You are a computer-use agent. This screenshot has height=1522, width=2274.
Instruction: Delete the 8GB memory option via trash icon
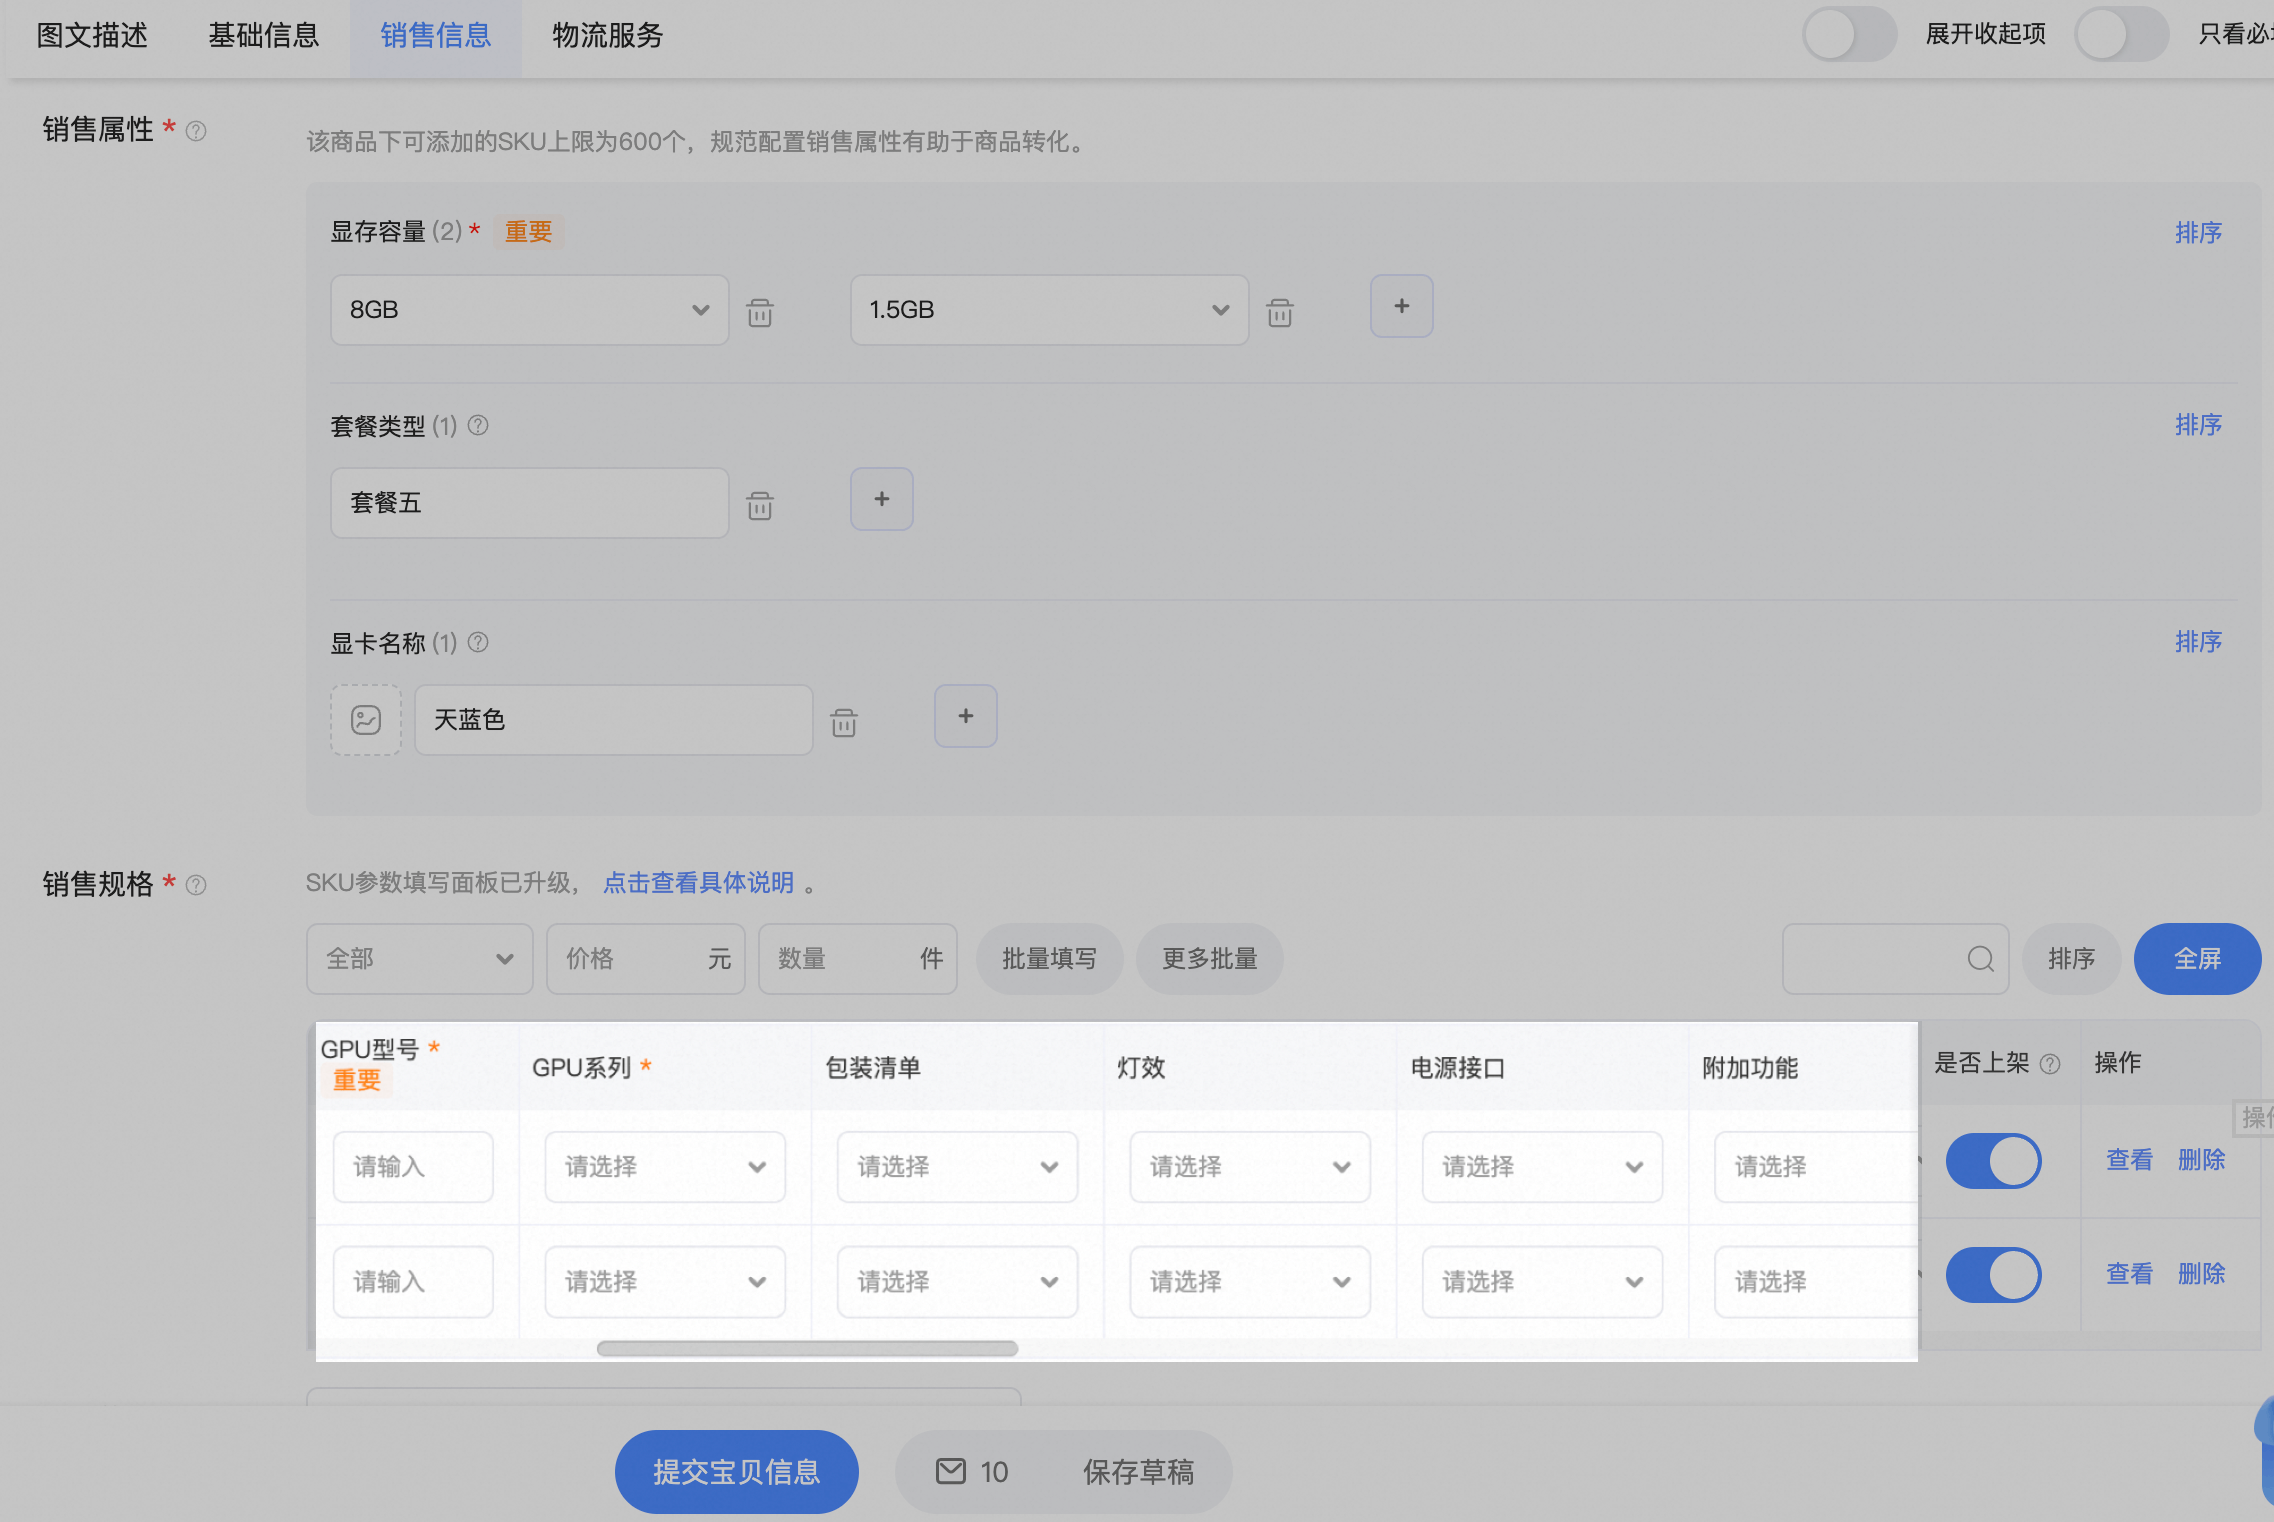[760, 312]
